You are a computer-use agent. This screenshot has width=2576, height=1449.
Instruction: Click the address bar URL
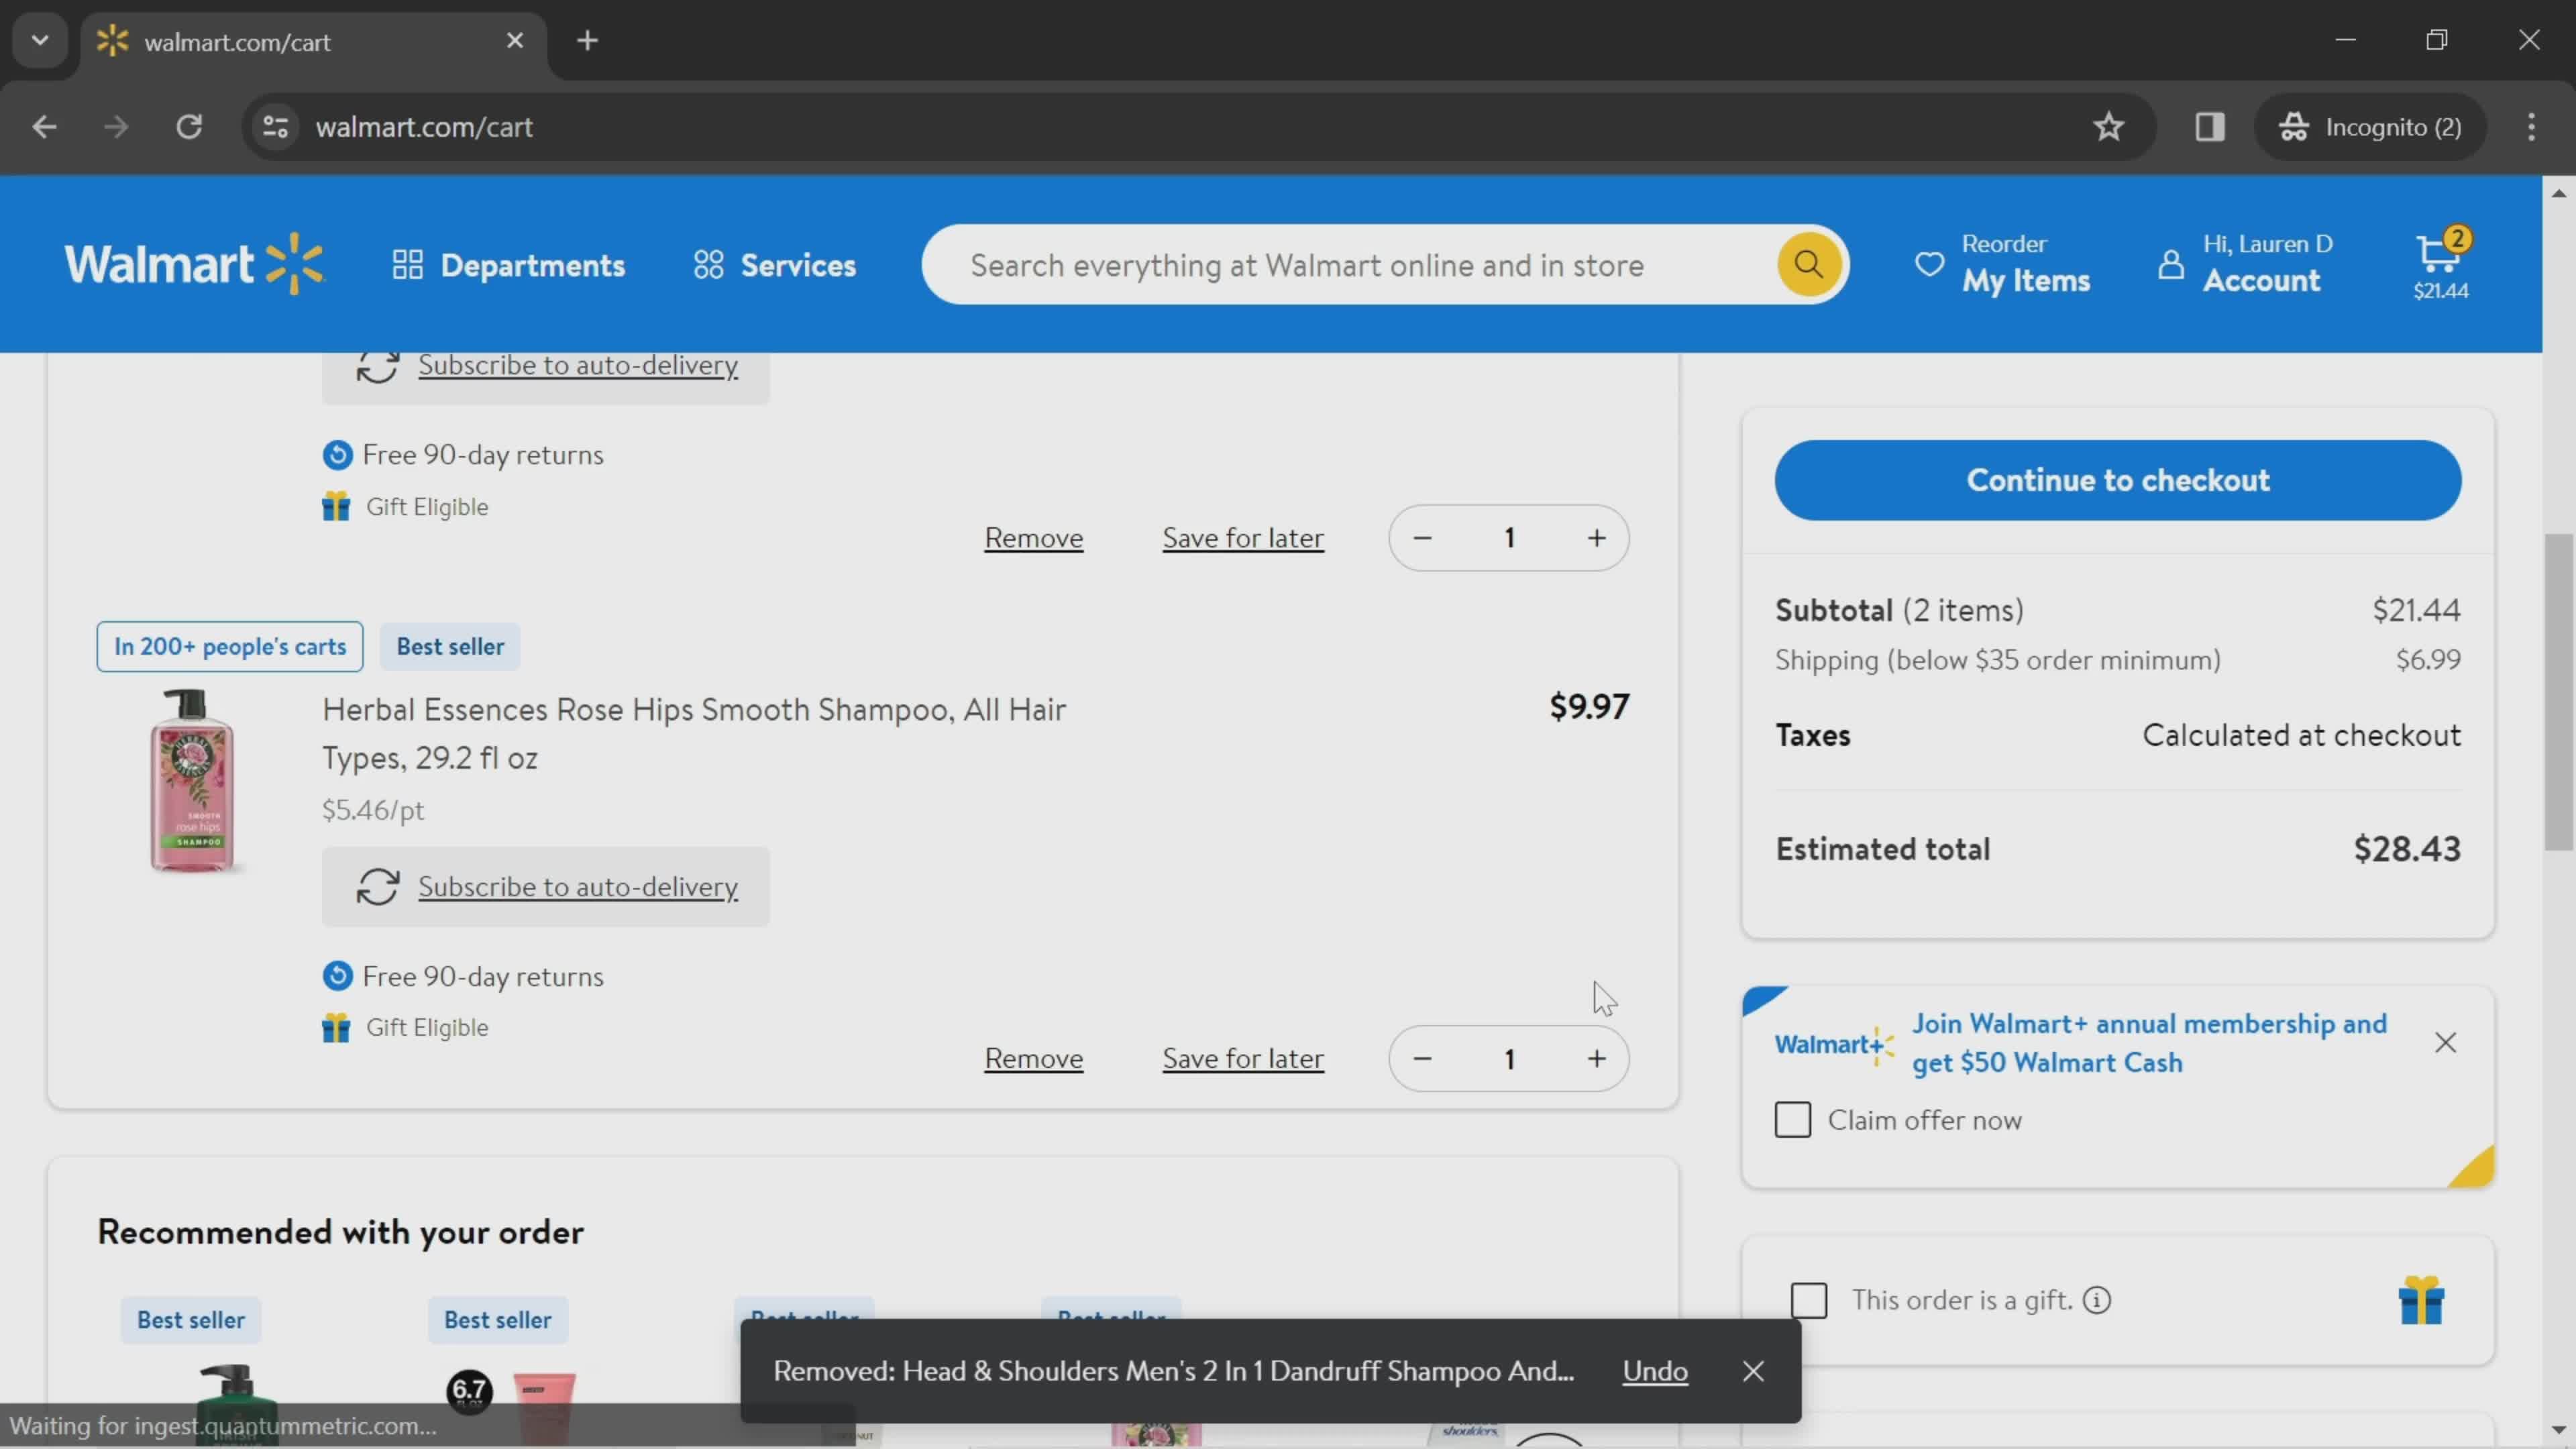click(x=424, y=127)
